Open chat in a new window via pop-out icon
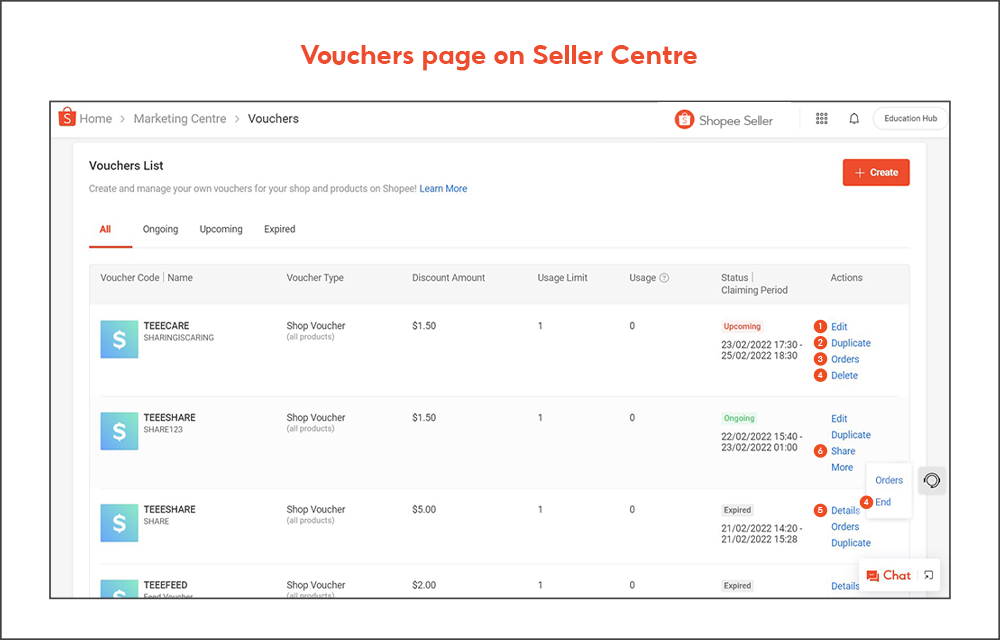 pyautogui.click(x=927, y=575)
